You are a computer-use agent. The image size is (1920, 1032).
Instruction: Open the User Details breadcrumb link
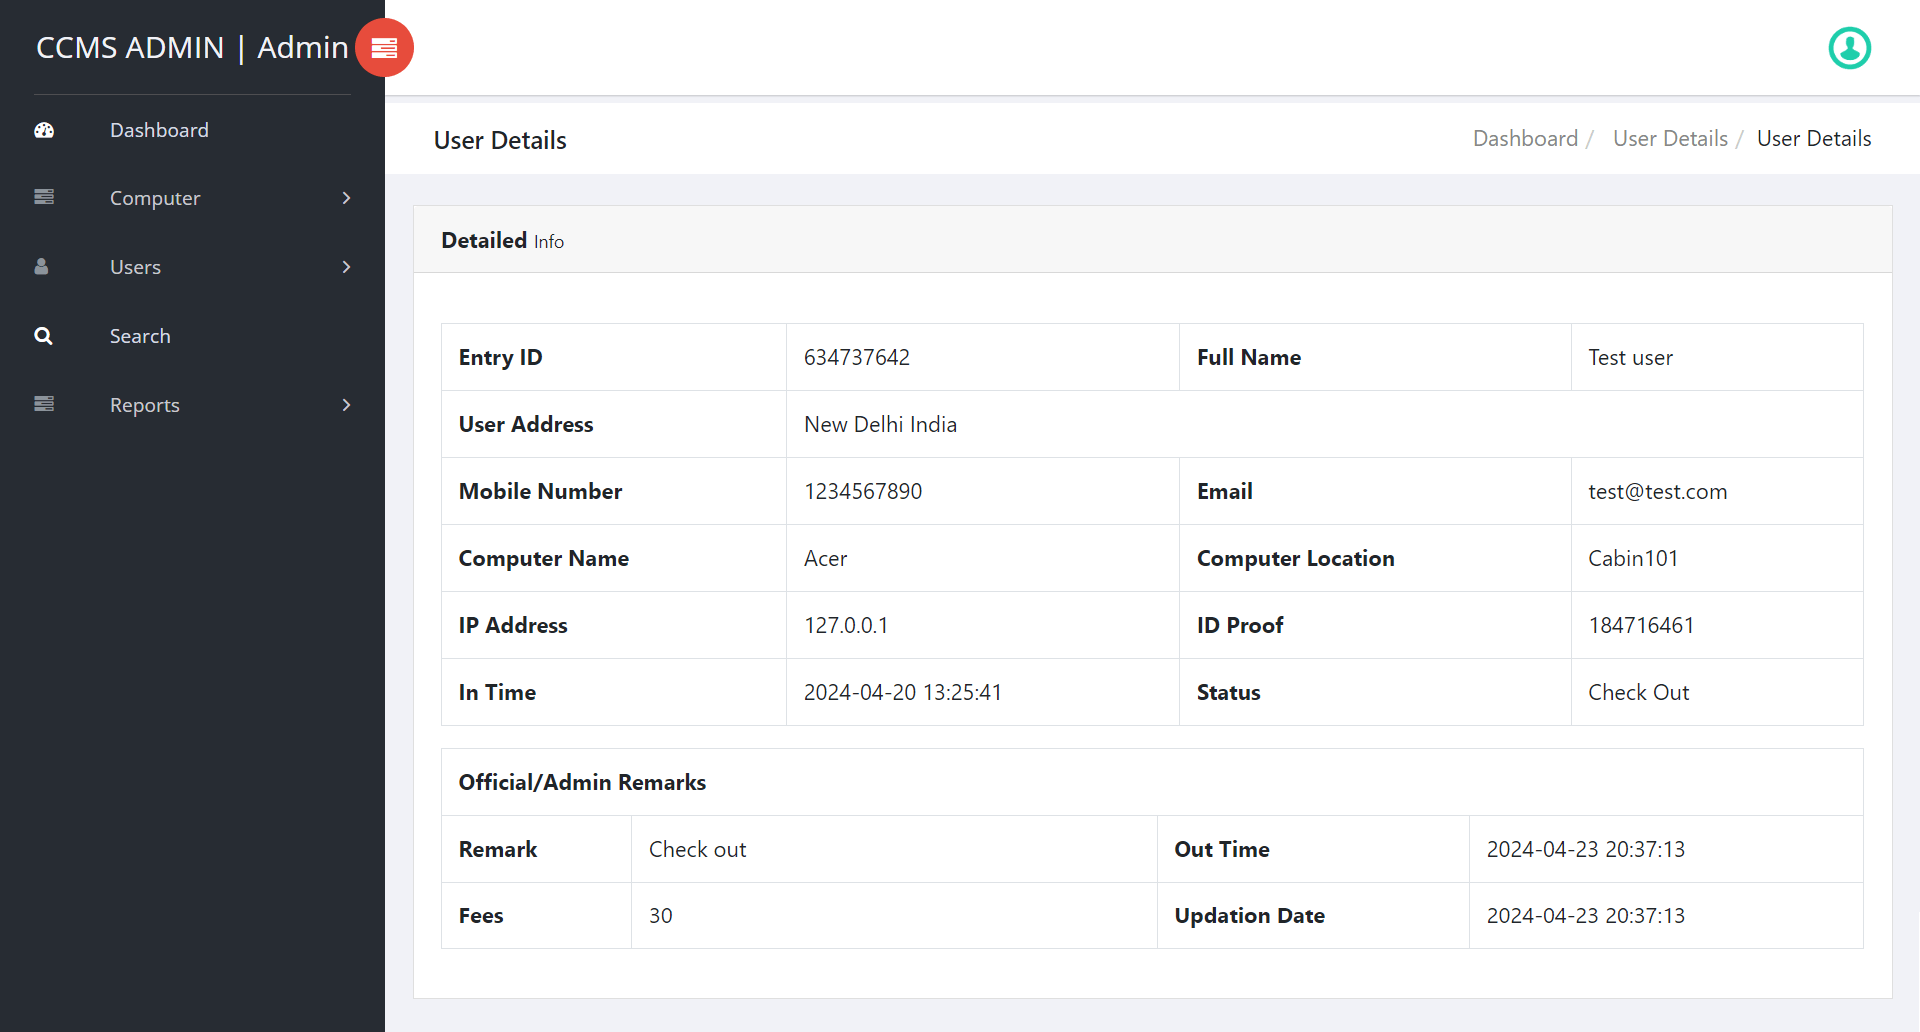click(1670, 138)
